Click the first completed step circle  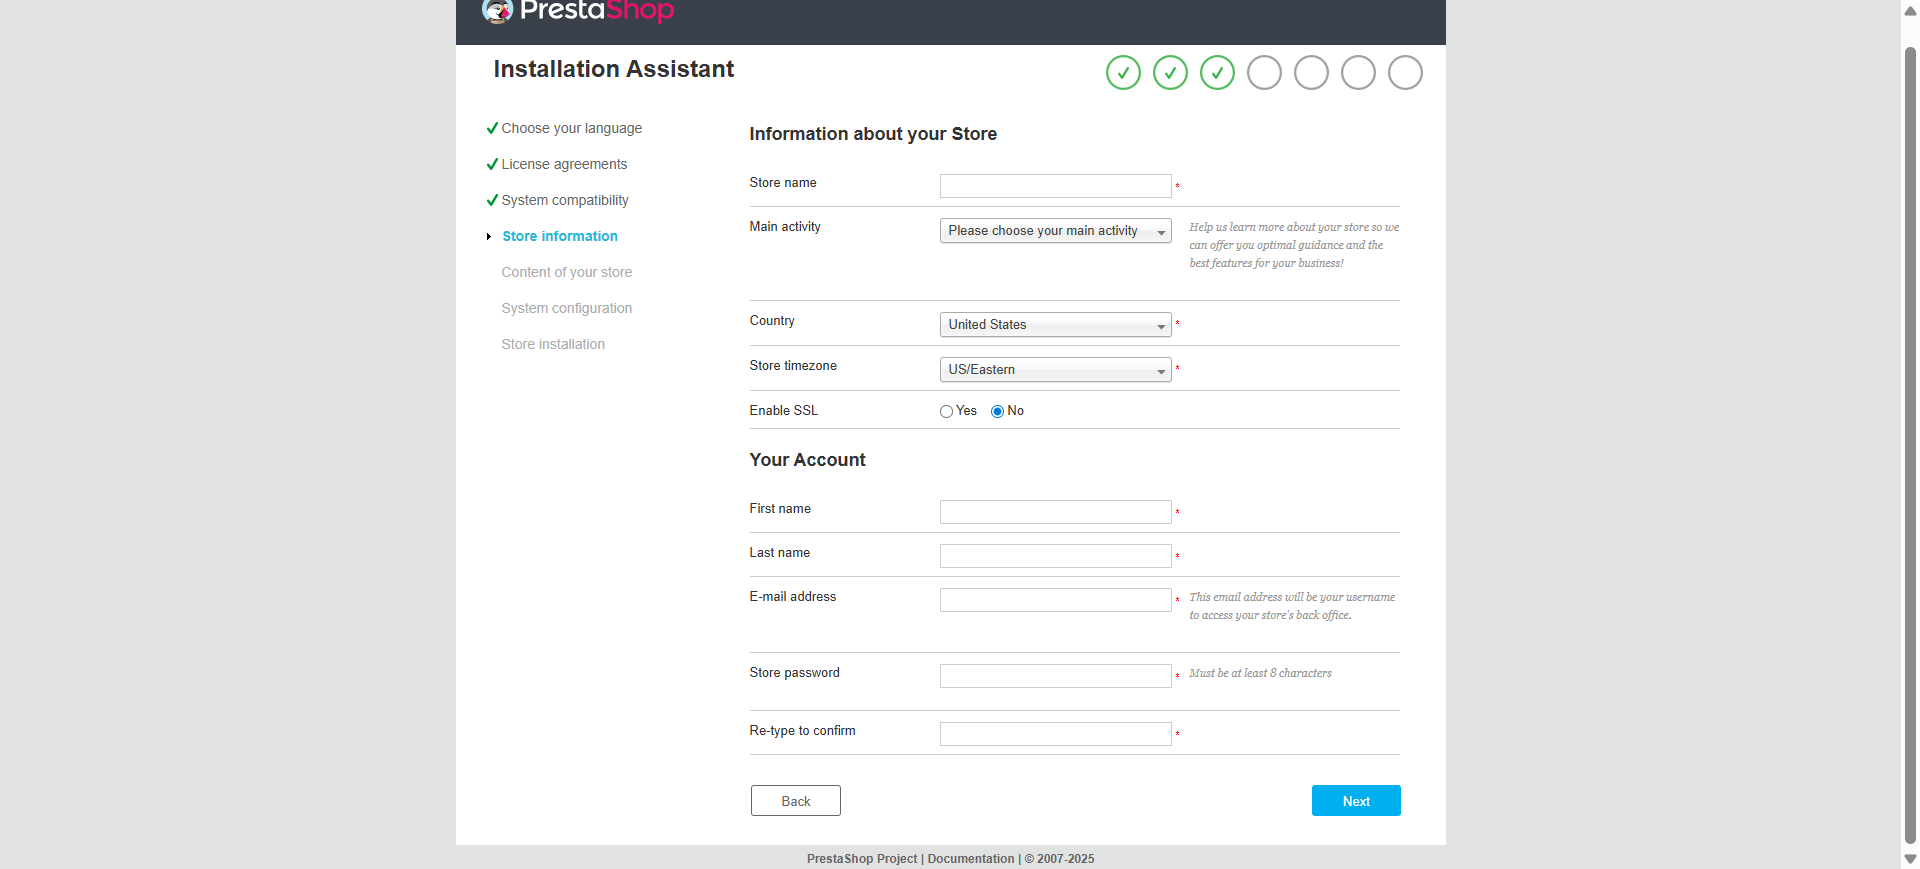pyautogui.click(x=1123, y=73)
